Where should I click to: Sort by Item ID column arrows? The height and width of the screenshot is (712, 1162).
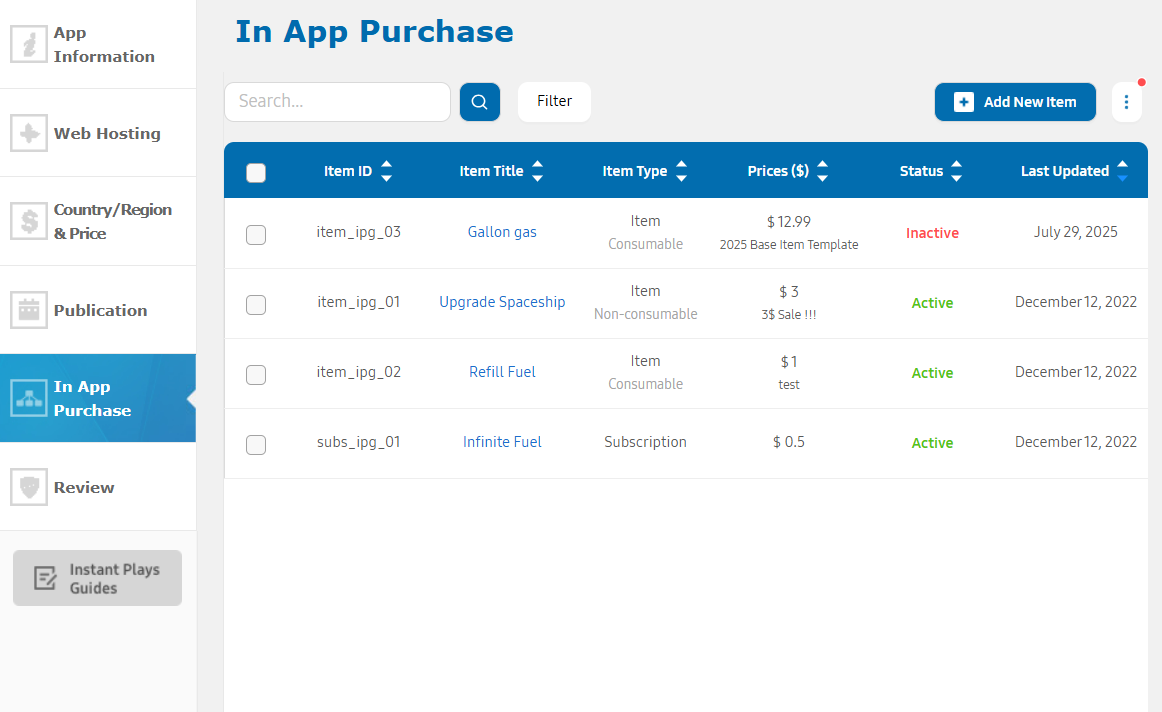coord(386,171)
